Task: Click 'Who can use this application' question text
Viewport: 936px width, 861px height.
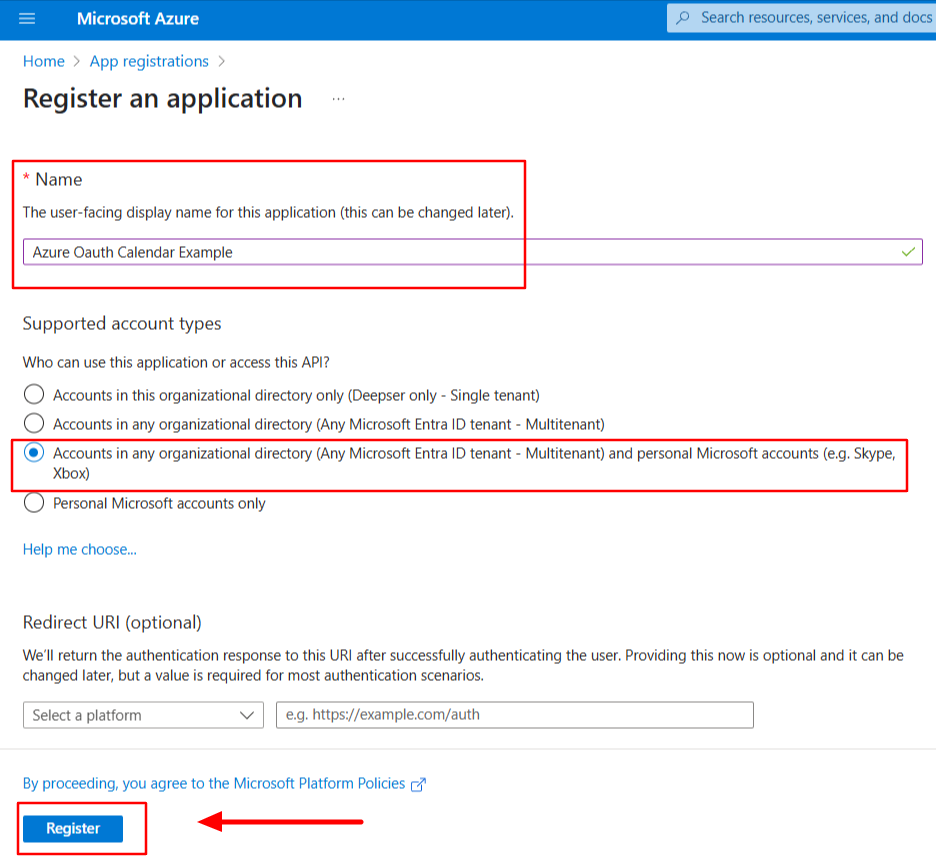Action: [176, 362]
